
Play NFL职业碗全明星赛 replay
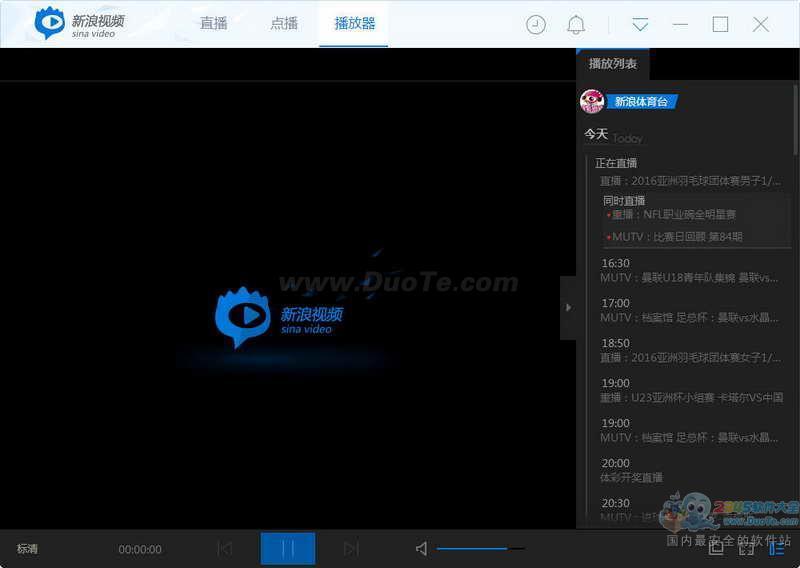[x=674, y=214]
